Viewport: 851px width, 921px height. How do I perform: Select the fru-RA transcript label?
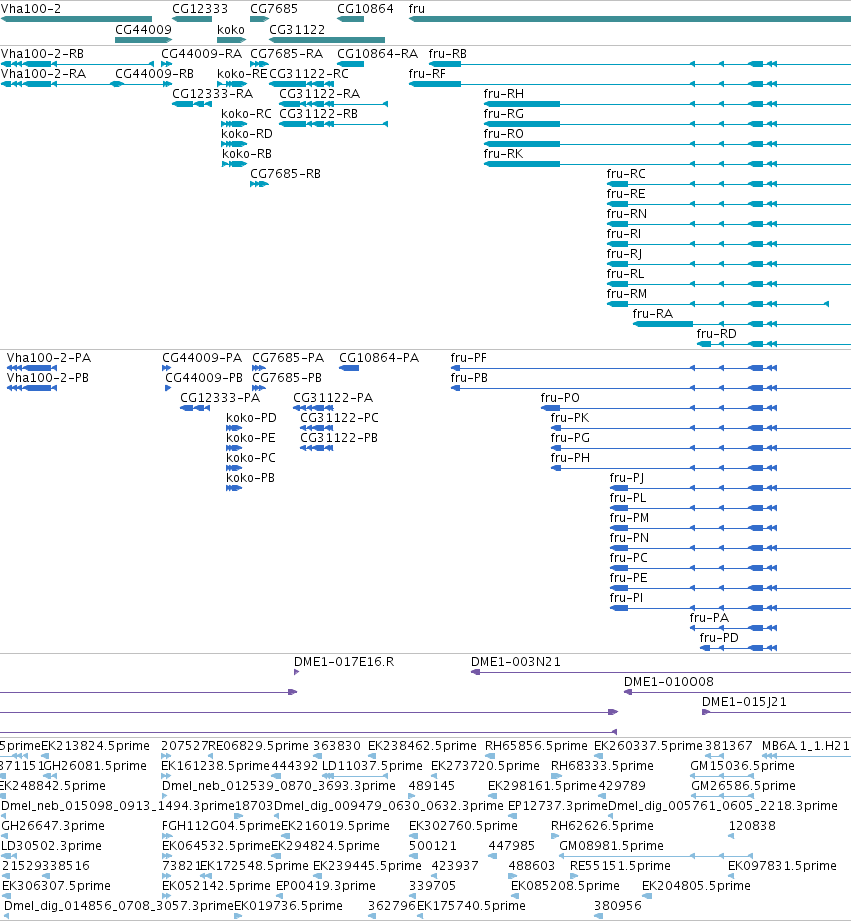[x=652, y=313]
